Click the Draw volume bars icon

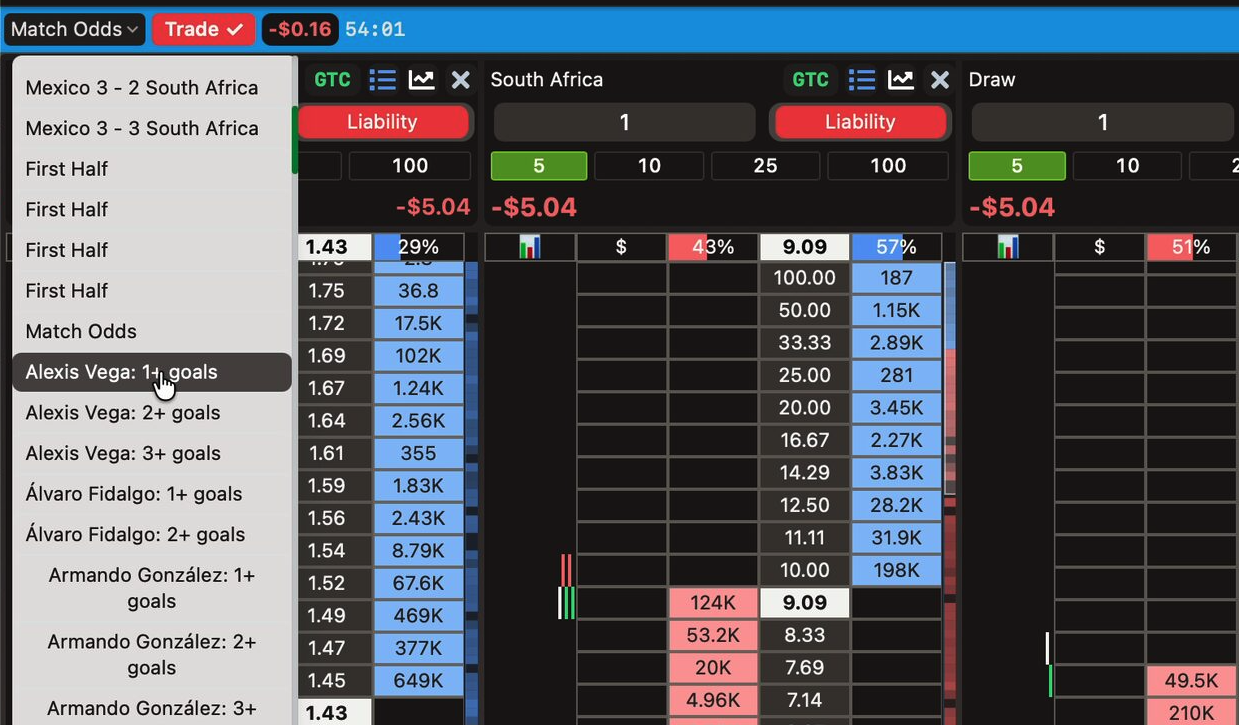(x=1008, y=247)
